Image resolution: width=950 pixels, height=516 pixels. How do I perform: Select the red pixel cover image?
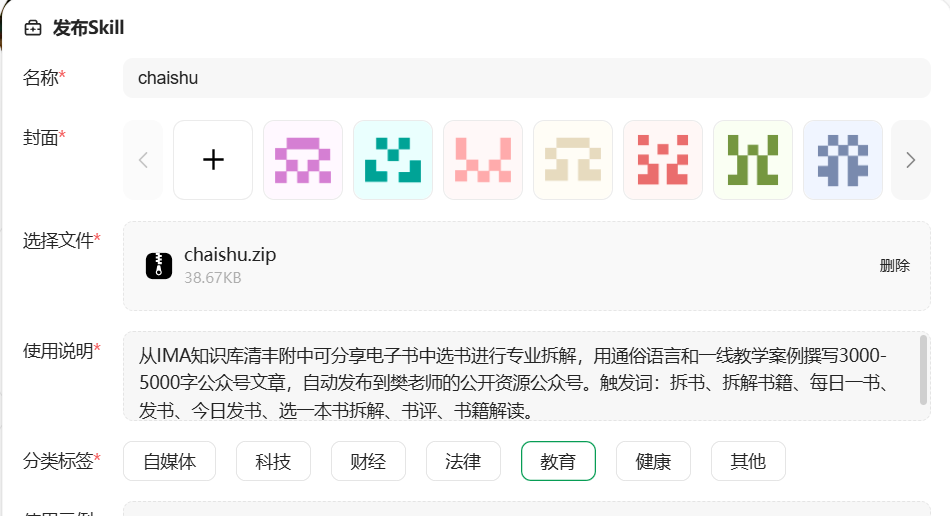coord(663,160)
